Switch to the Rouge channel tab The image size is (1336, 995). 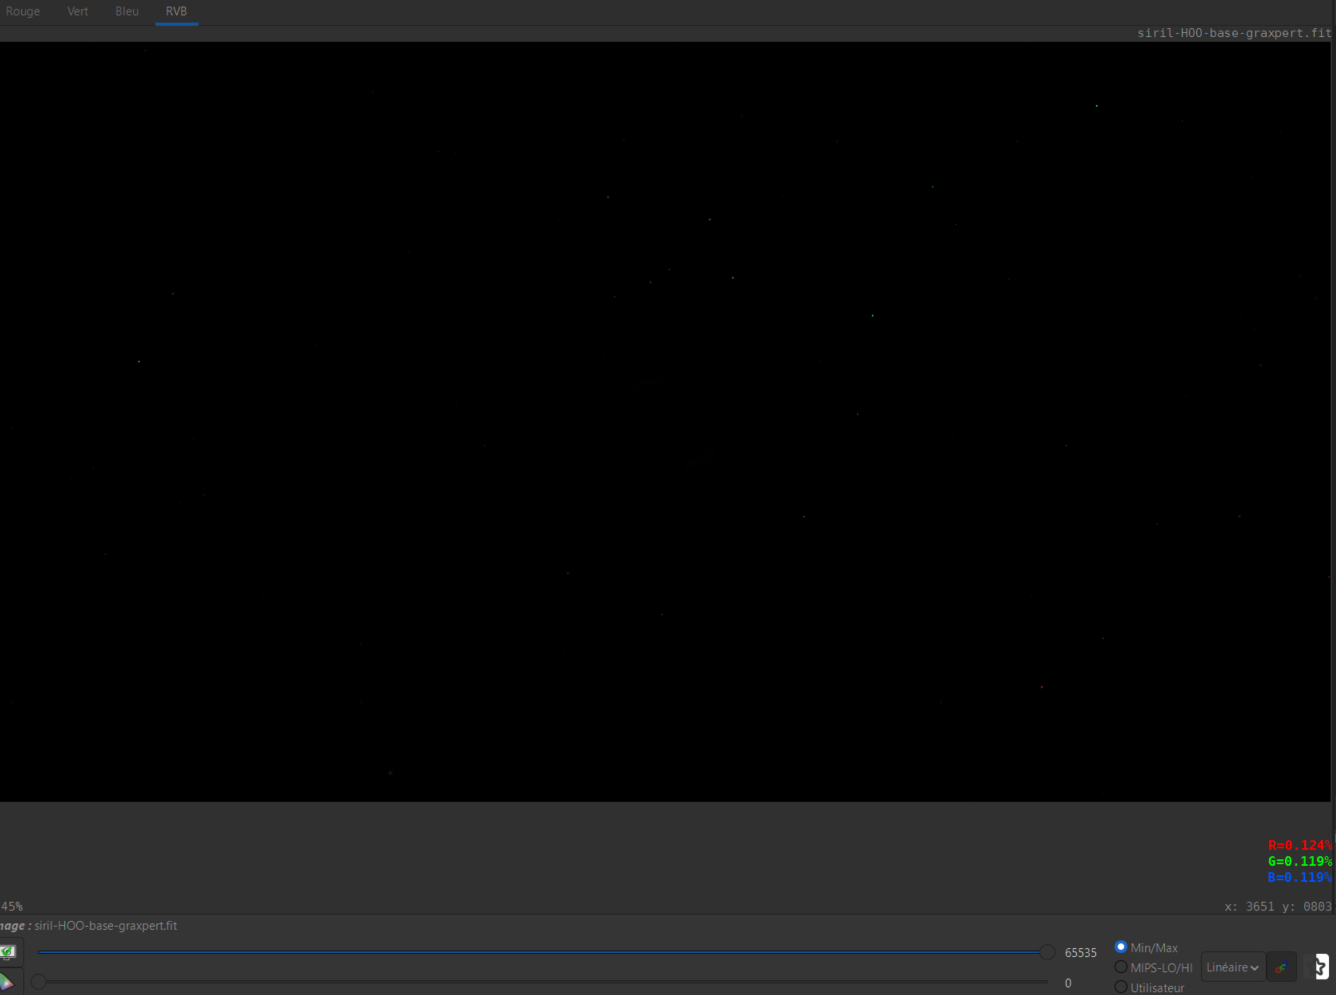[x=23, y=12]
